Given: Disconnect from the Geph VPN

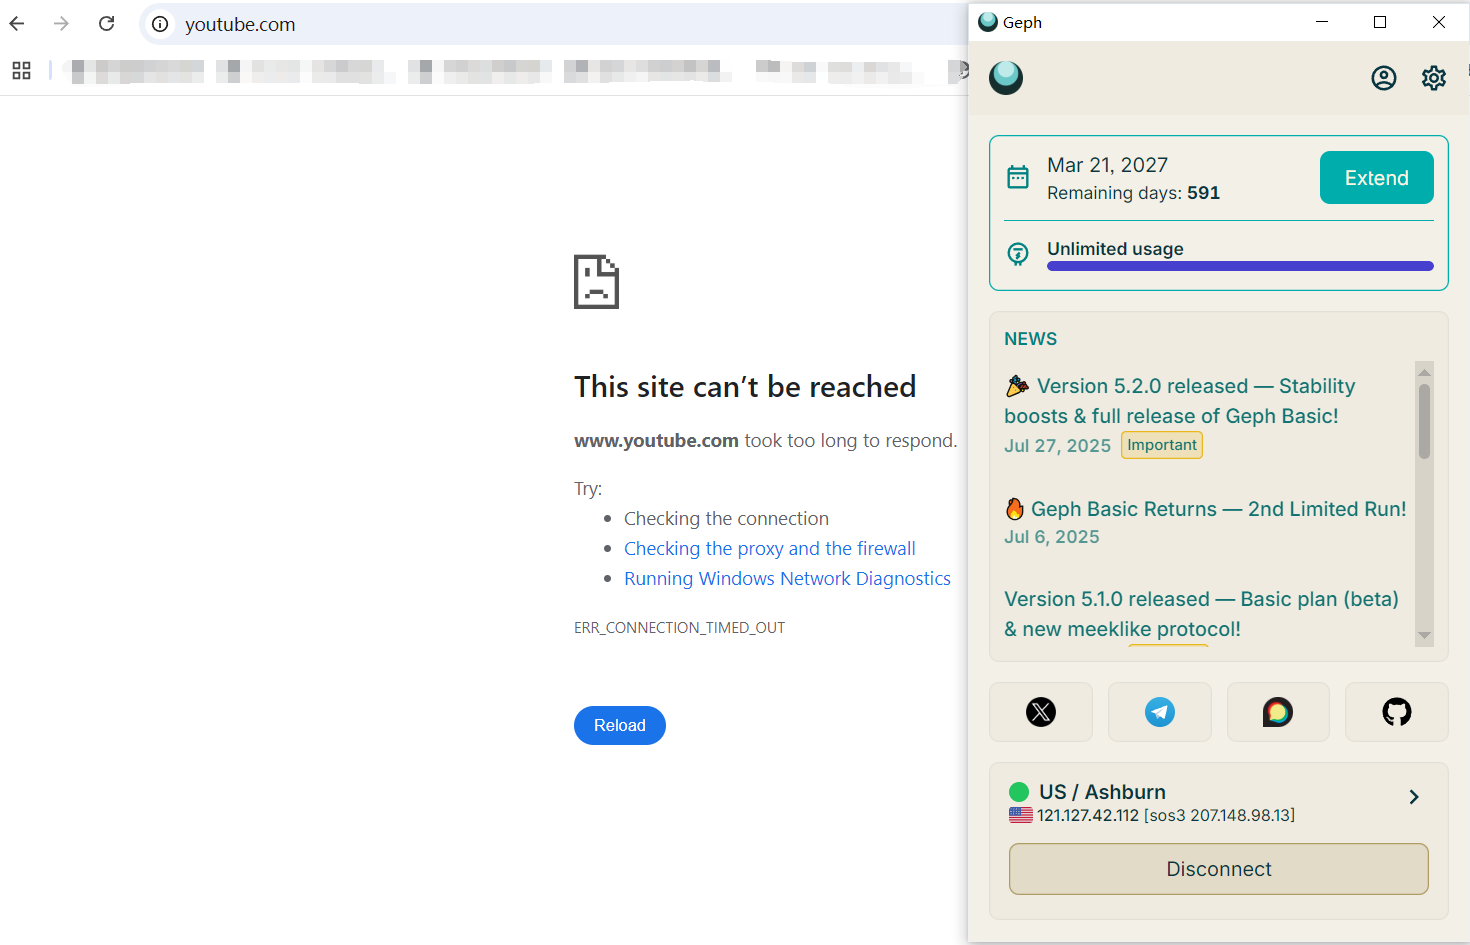Looking at the screenshot, I should pyautogui.click(x=1219, y=869).
